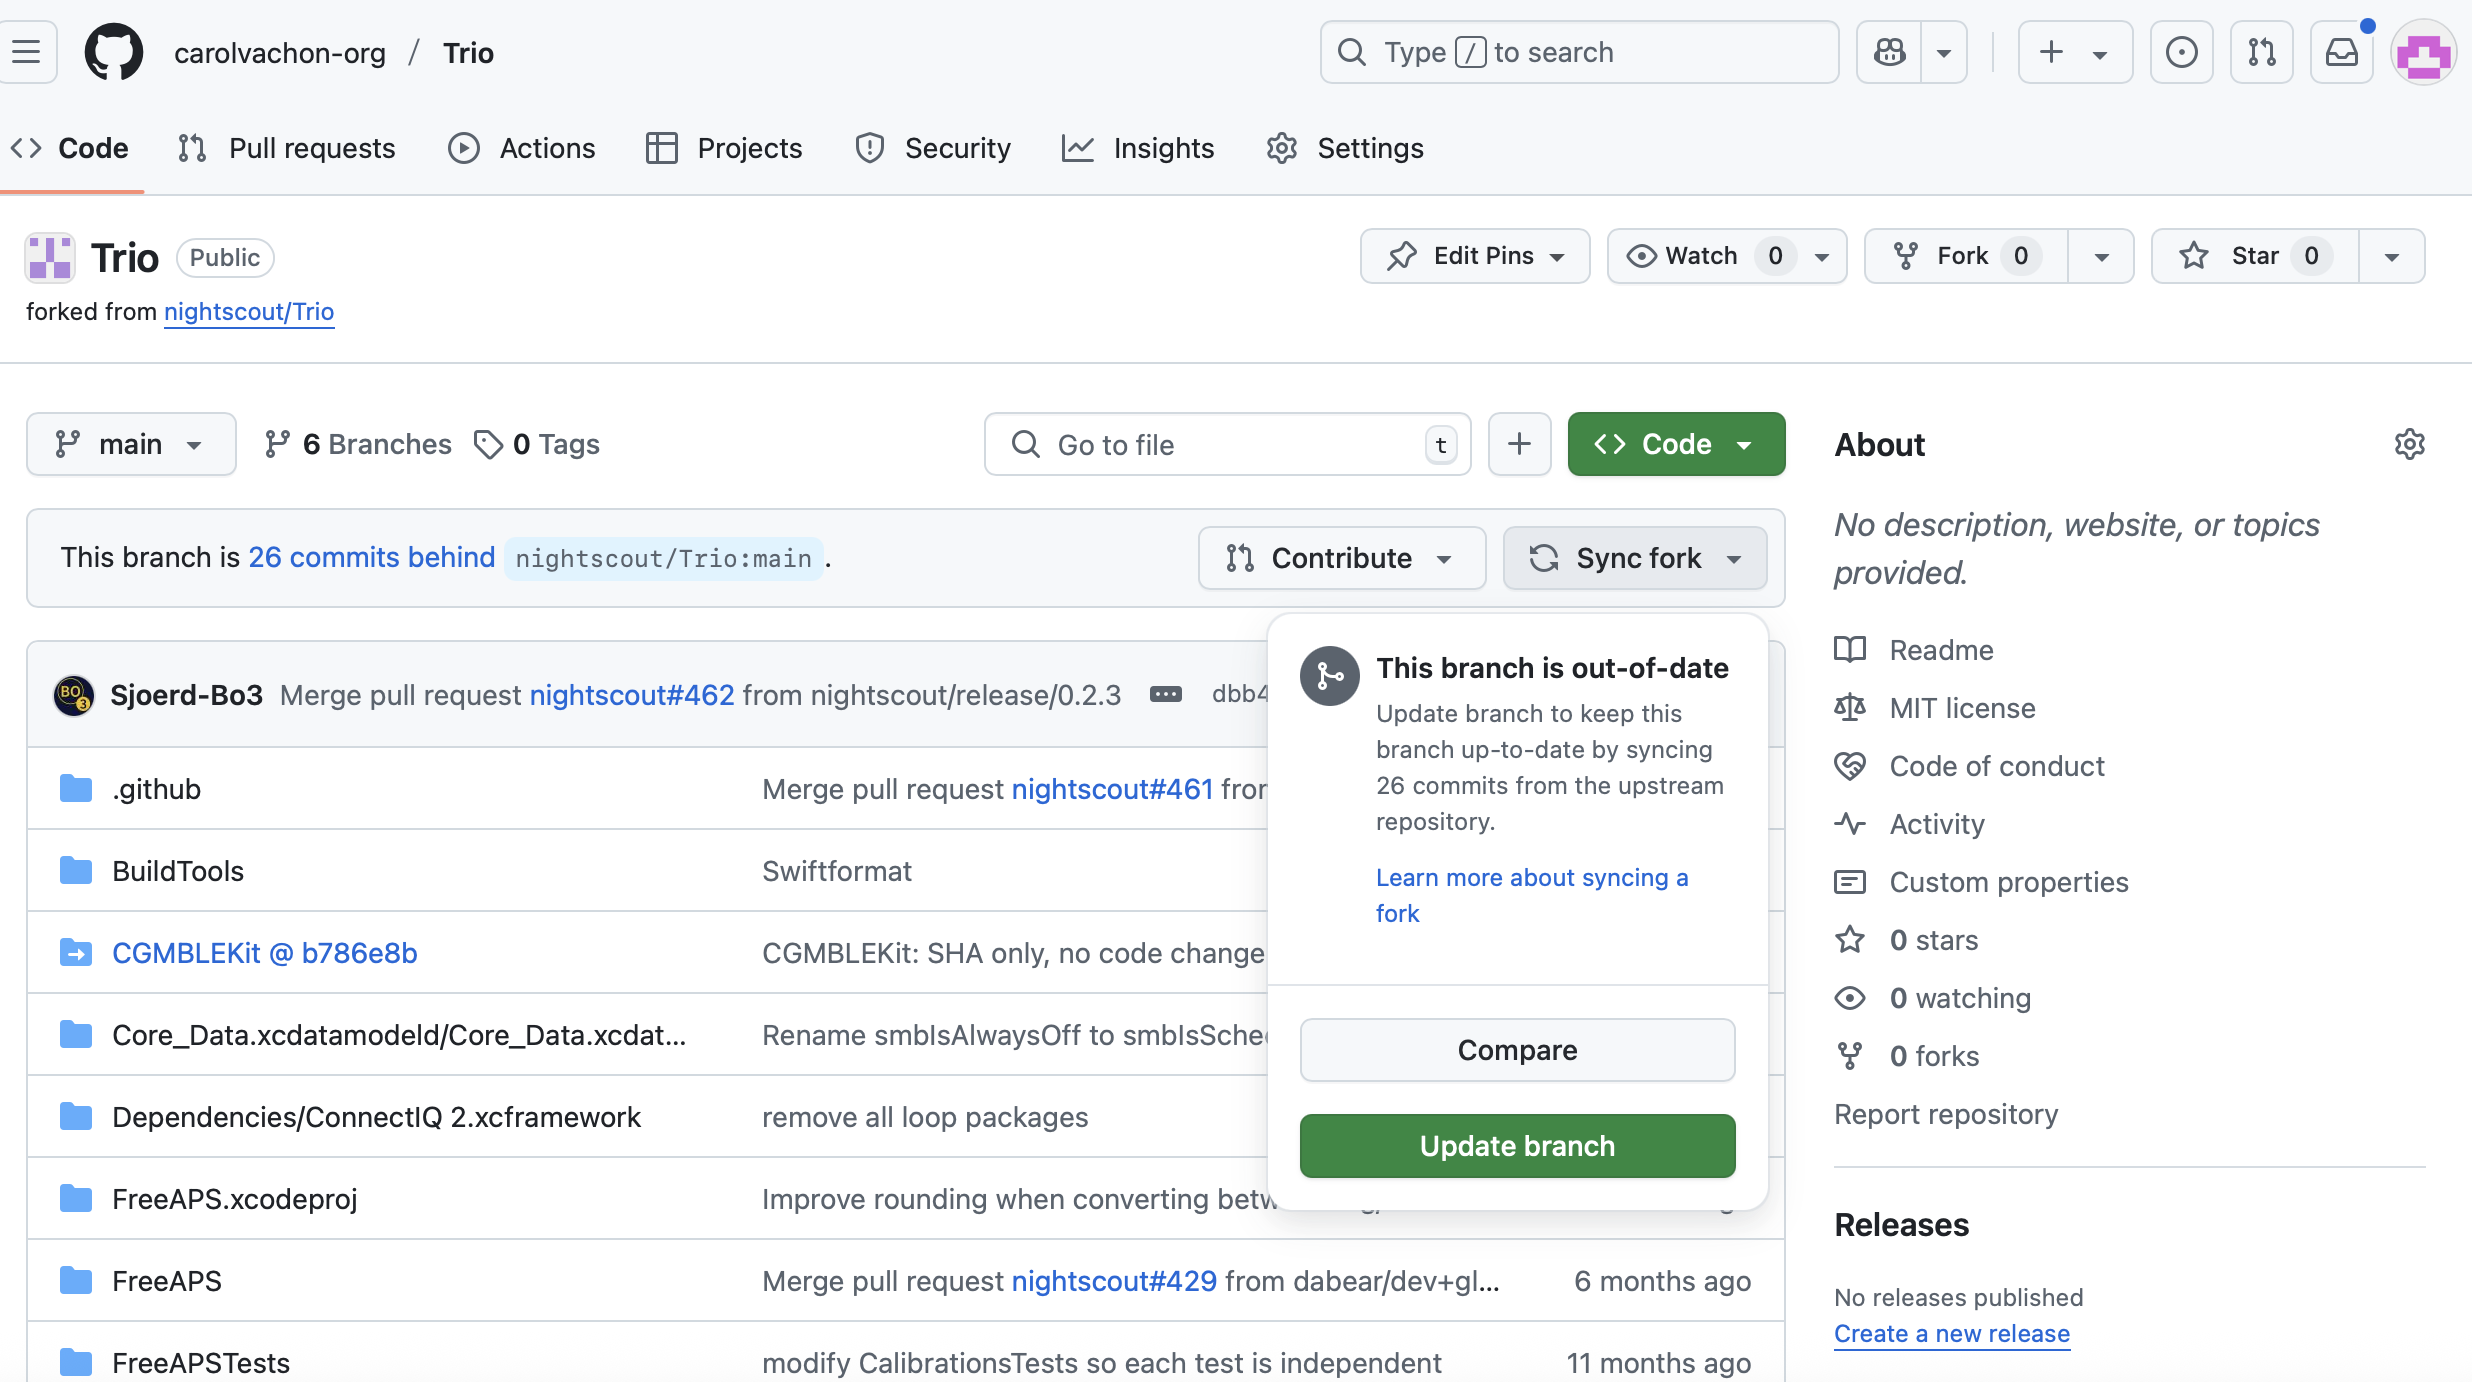Open the green Code dropdown button
The height and width of the screenshot is (1382, 2472).
(x=1677, y=444)
